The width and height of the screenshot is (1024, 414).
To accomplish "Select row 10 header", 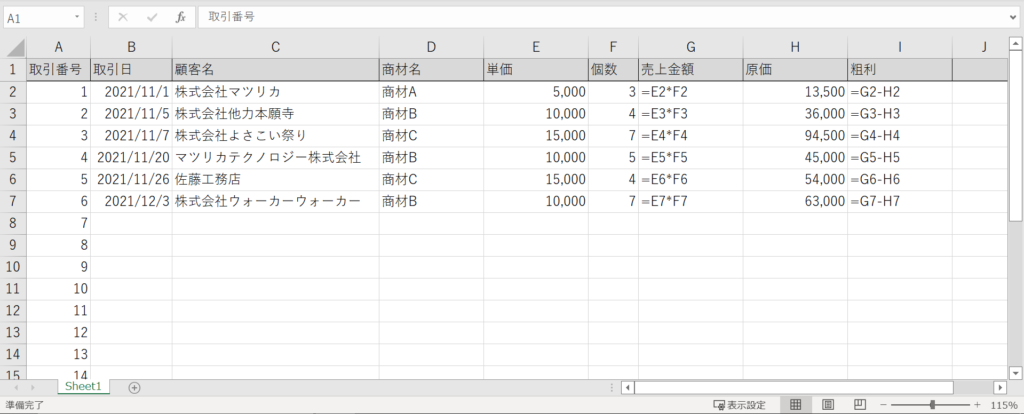I will pos(13,267).
